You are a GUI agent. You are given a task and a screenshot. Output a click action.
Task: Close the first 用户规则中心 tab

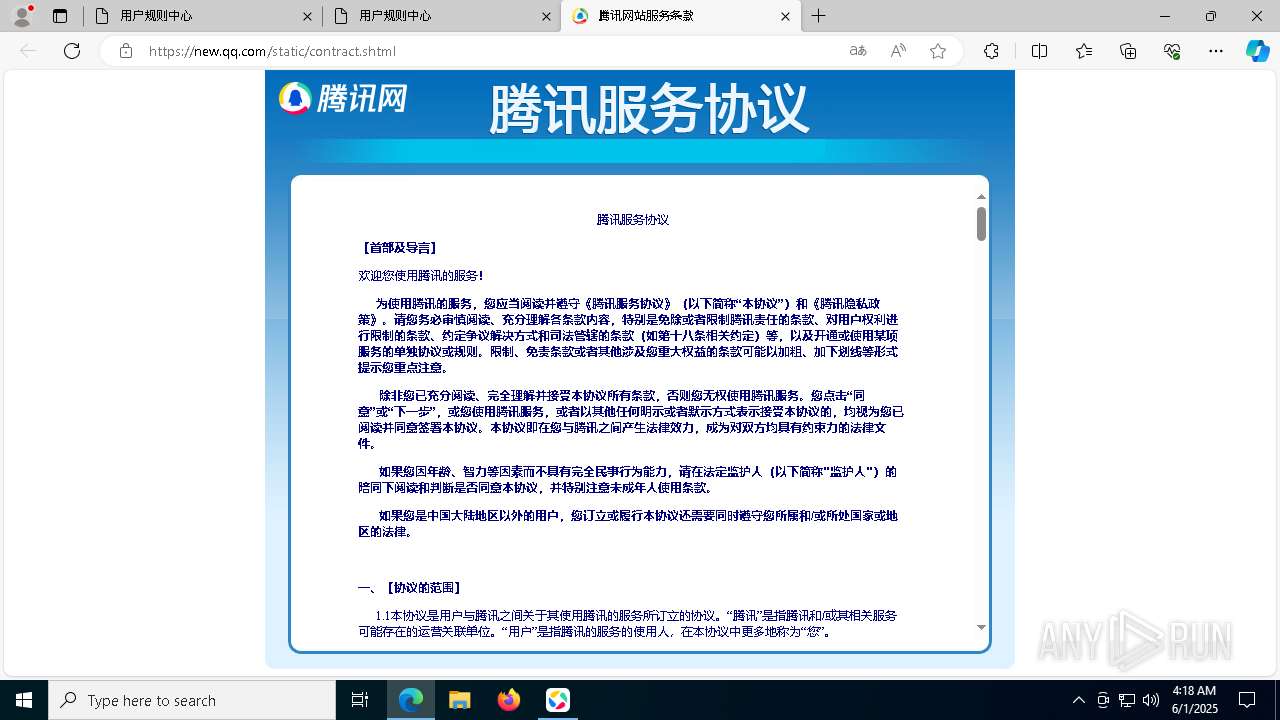307,16
